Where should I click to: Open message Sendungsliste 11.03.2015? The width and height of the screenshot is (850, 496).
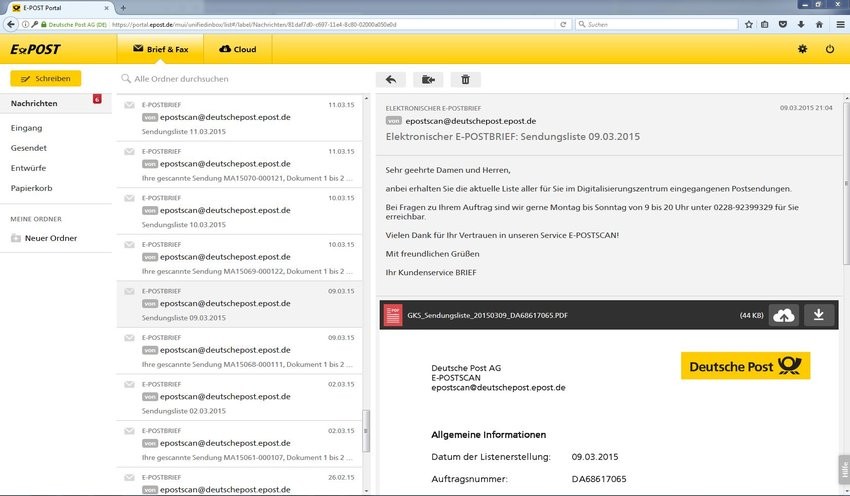(239, 118)
